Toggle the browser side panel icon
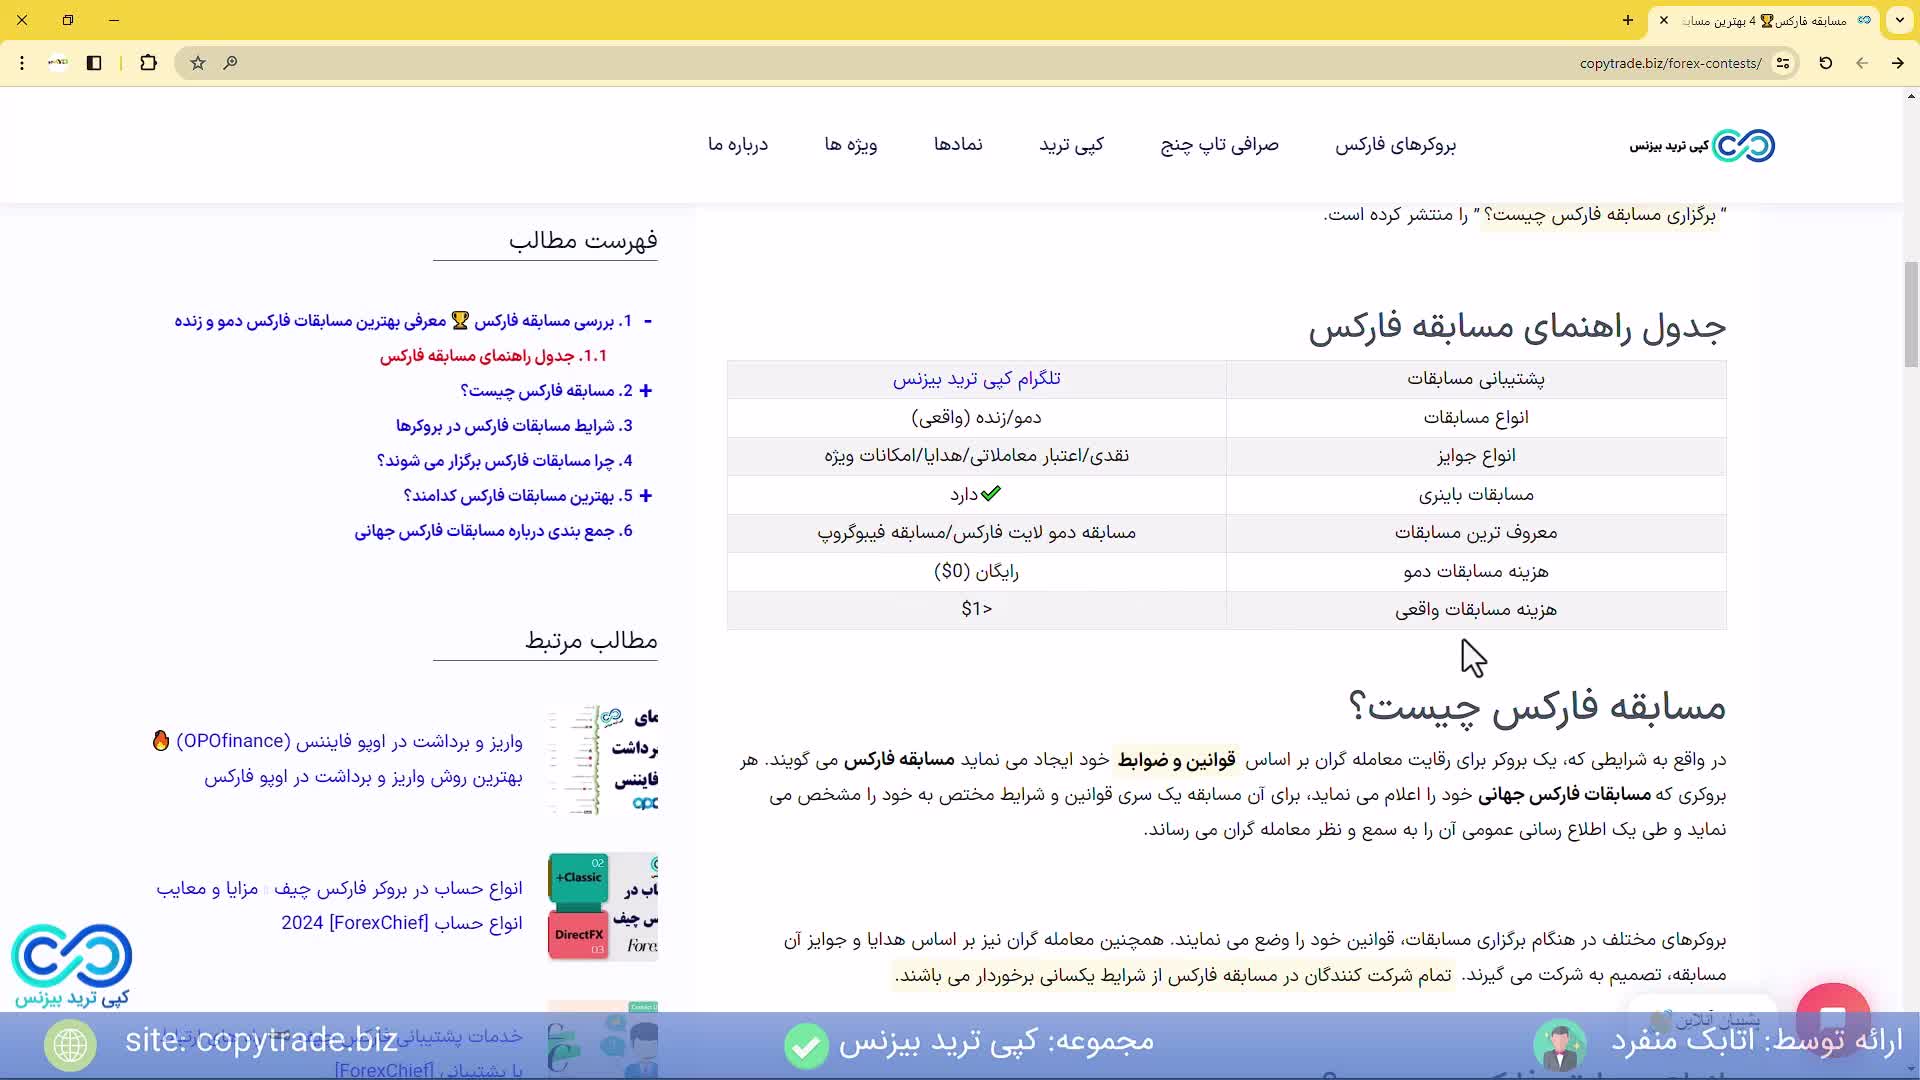Image resolution: width=1920 pixels, height=1080 pixels. point(94,63)
